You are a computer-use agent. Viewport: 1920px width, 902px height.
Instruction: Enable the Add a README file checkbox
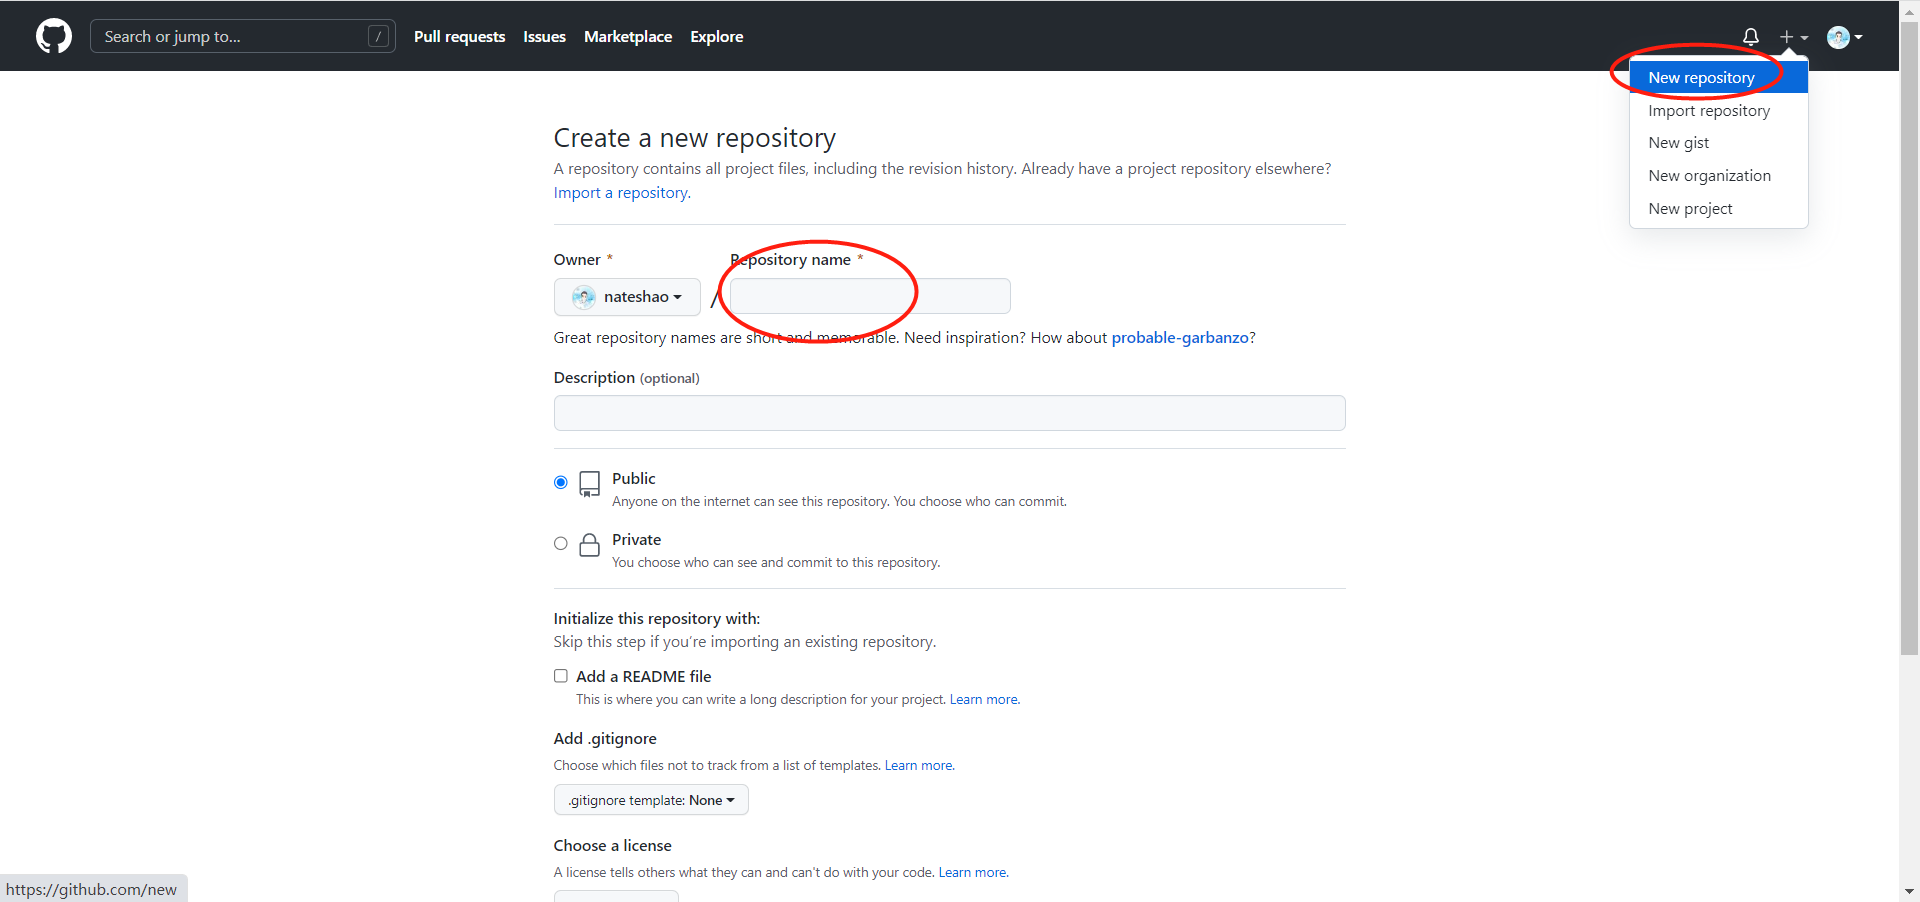(x=561, y=676)
